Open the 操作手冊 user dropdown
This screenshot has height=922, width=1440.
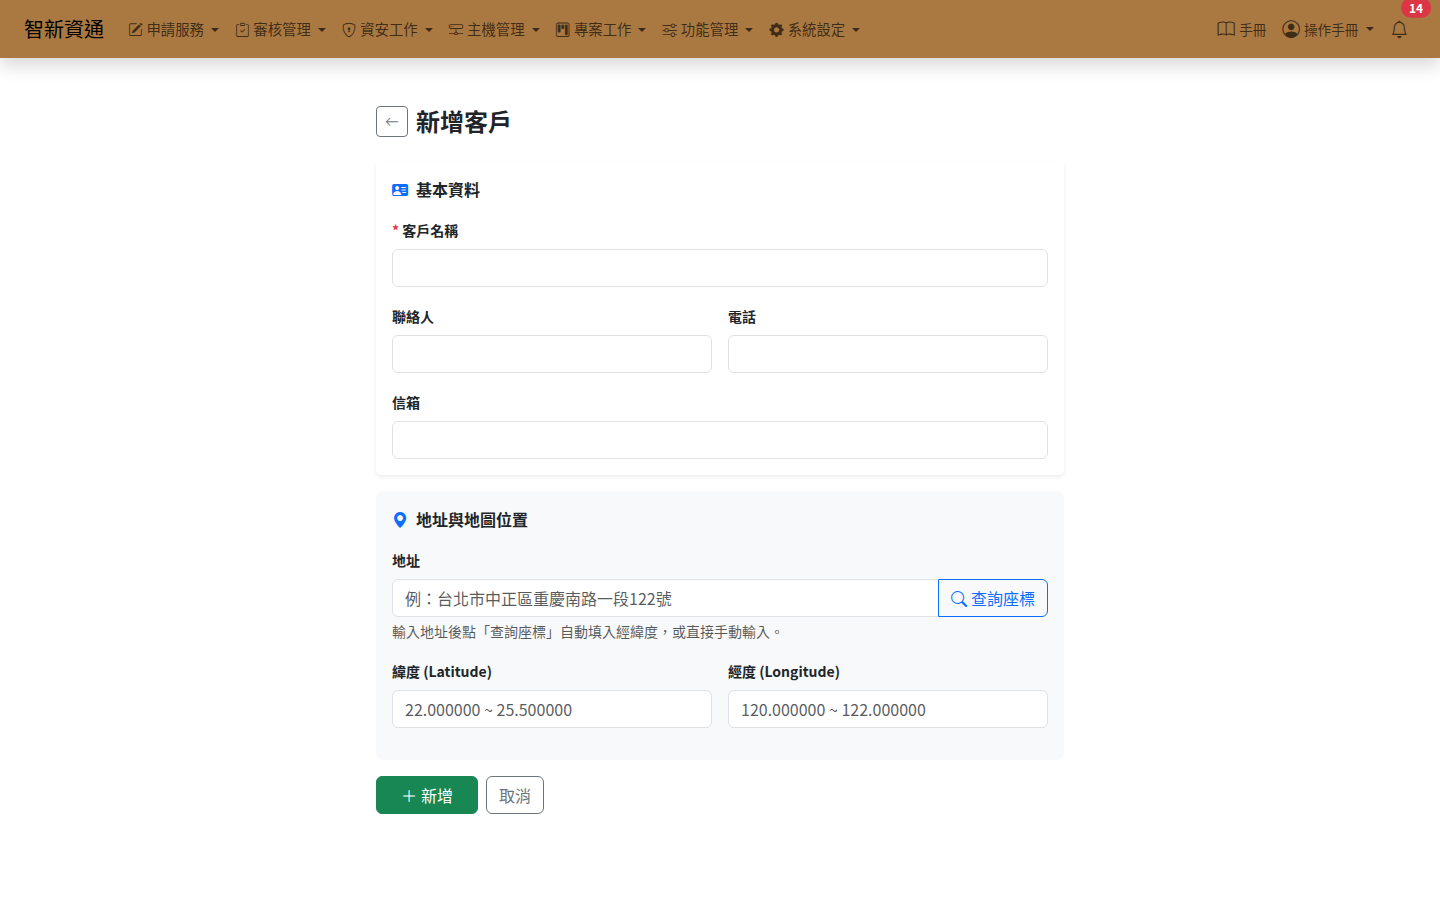1328,30
